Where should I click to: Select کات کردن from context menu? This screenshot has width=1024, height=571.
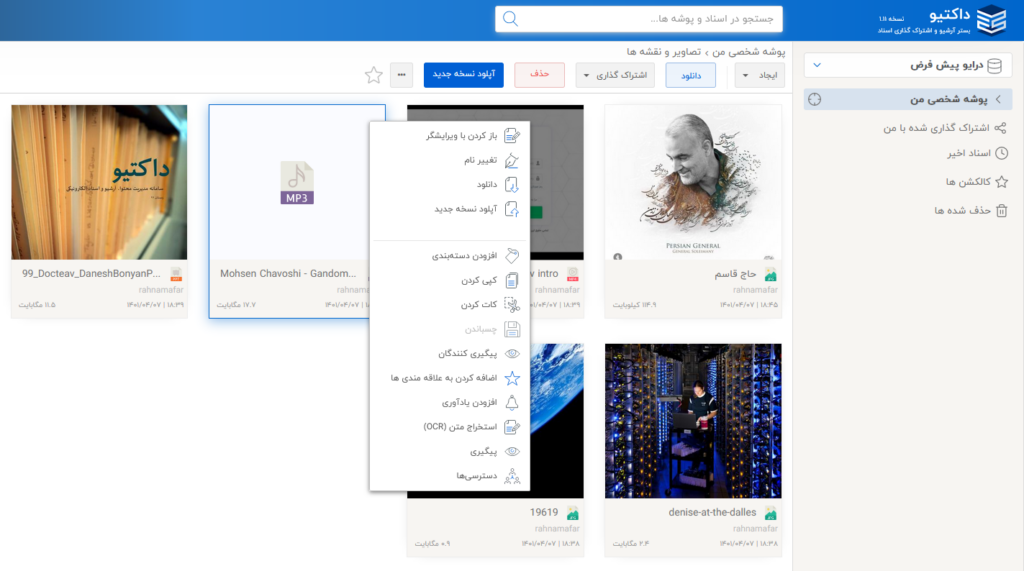(x=451, y=304)
